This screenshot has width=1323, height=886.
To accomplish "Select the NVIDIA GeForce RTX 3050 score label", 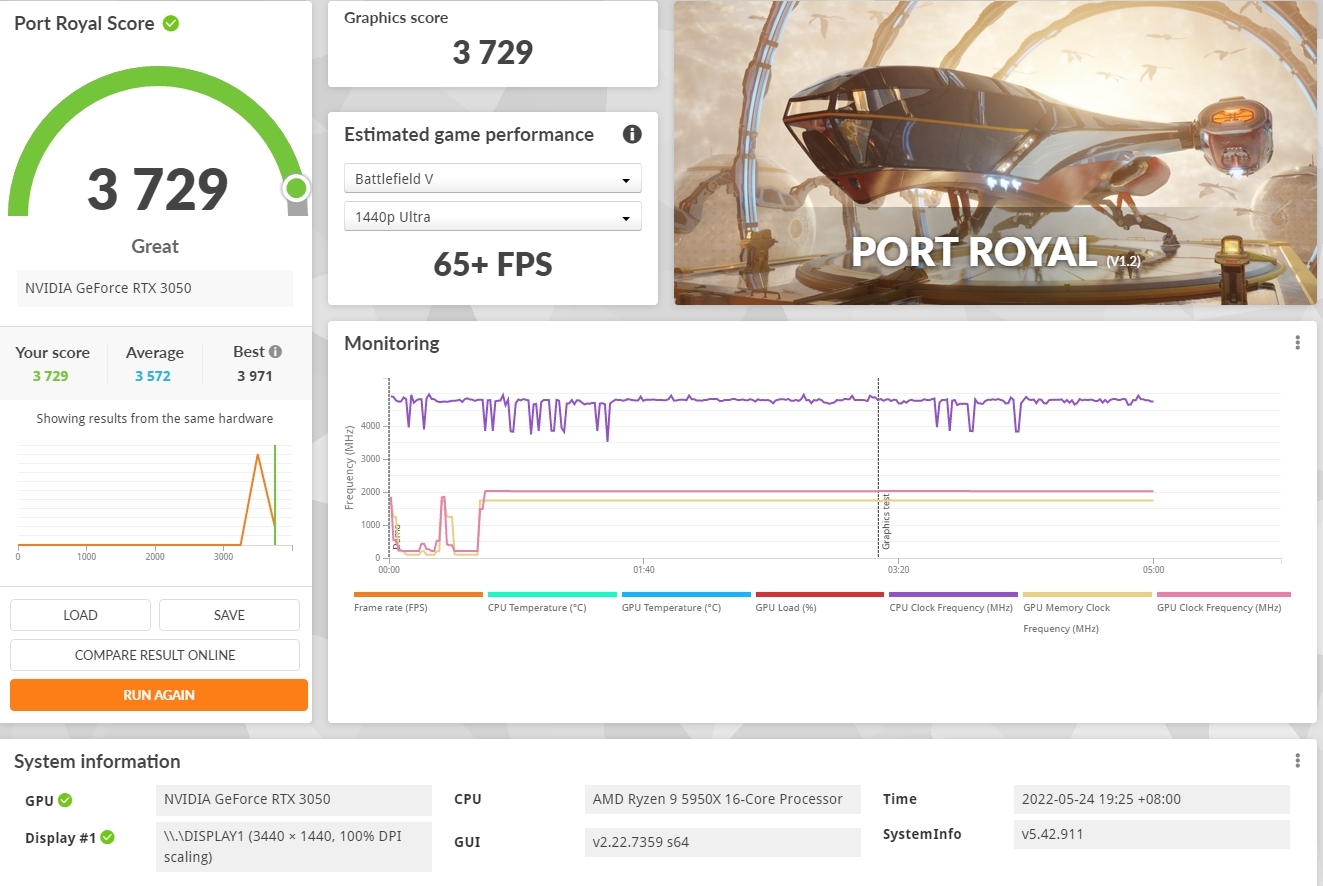I will coord(155,288).
